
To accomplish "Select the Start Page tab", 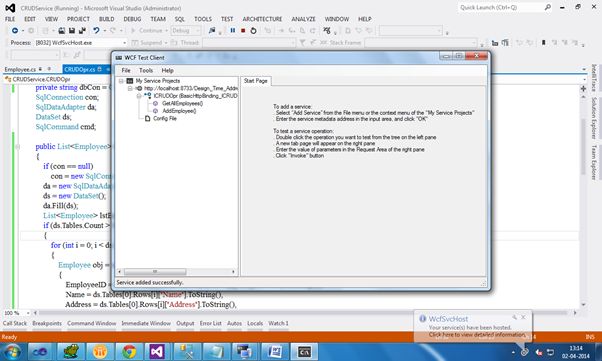I will click(255, 81).
